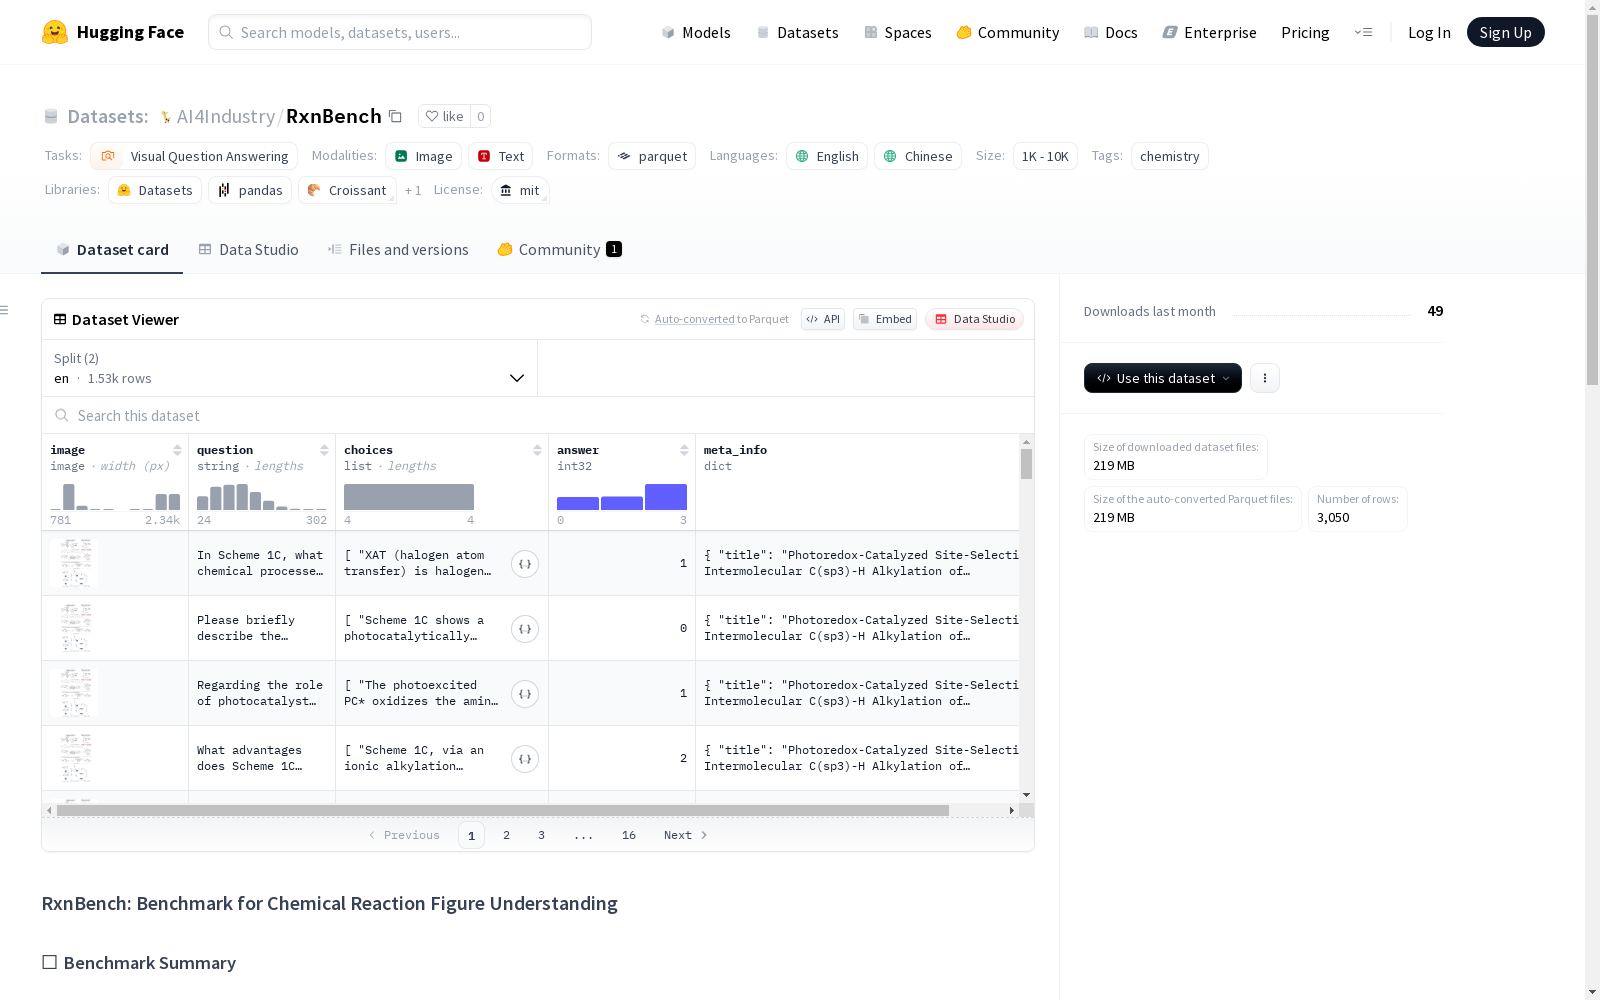The image size is (1600, 1000).
Task: Select the parquet format tag
Action: pyautogui.click(x=652, y=156)
